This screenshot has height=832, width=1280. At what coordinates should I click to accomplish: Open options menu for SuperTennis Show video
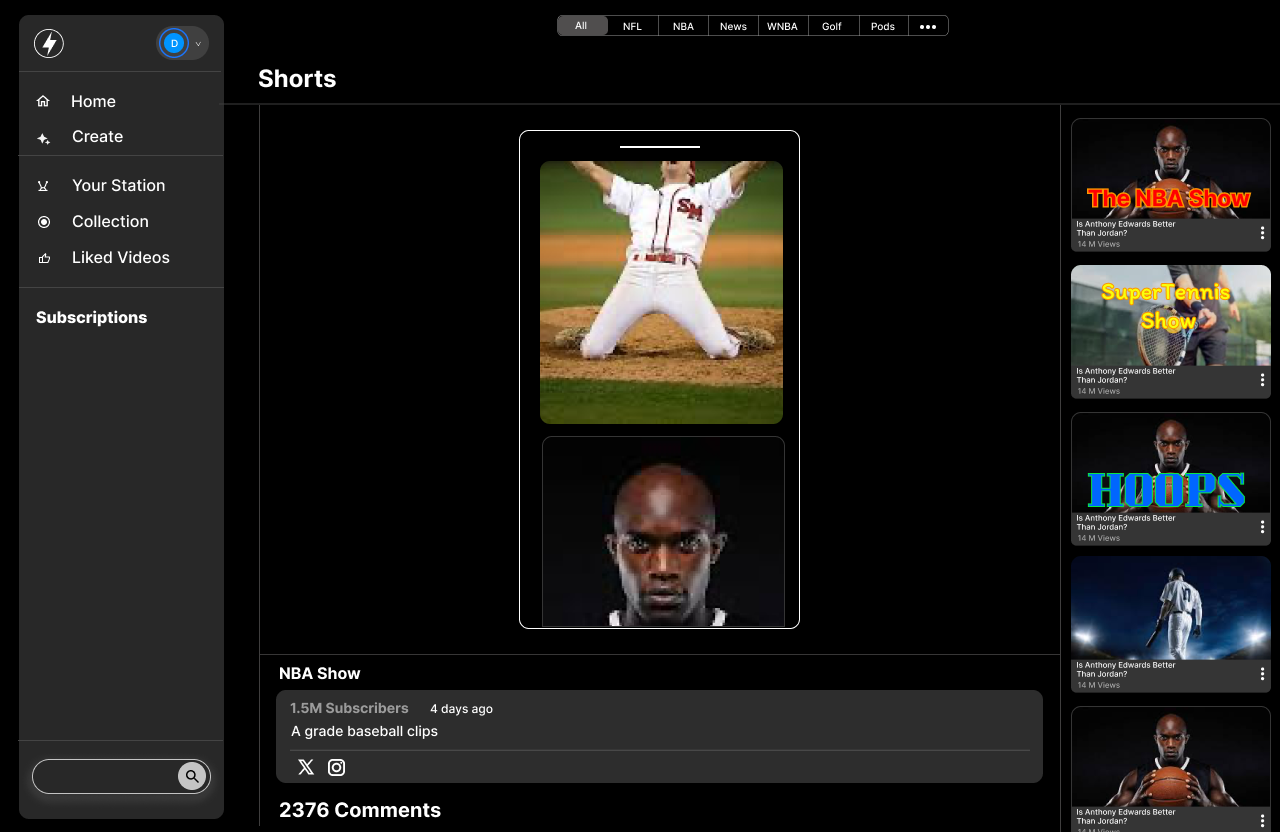click(x=1262, y=380)
